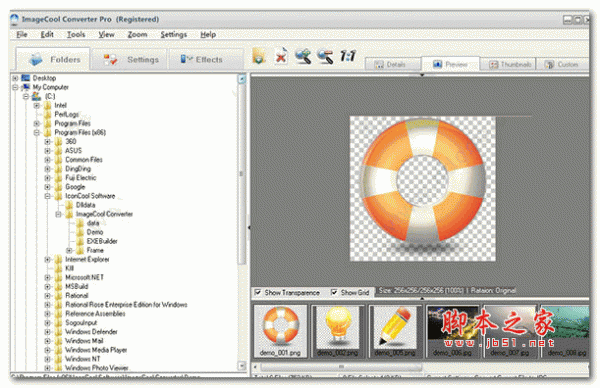Collapse the ImageCool Converter node
600x388 pixels.
(58, 214)
